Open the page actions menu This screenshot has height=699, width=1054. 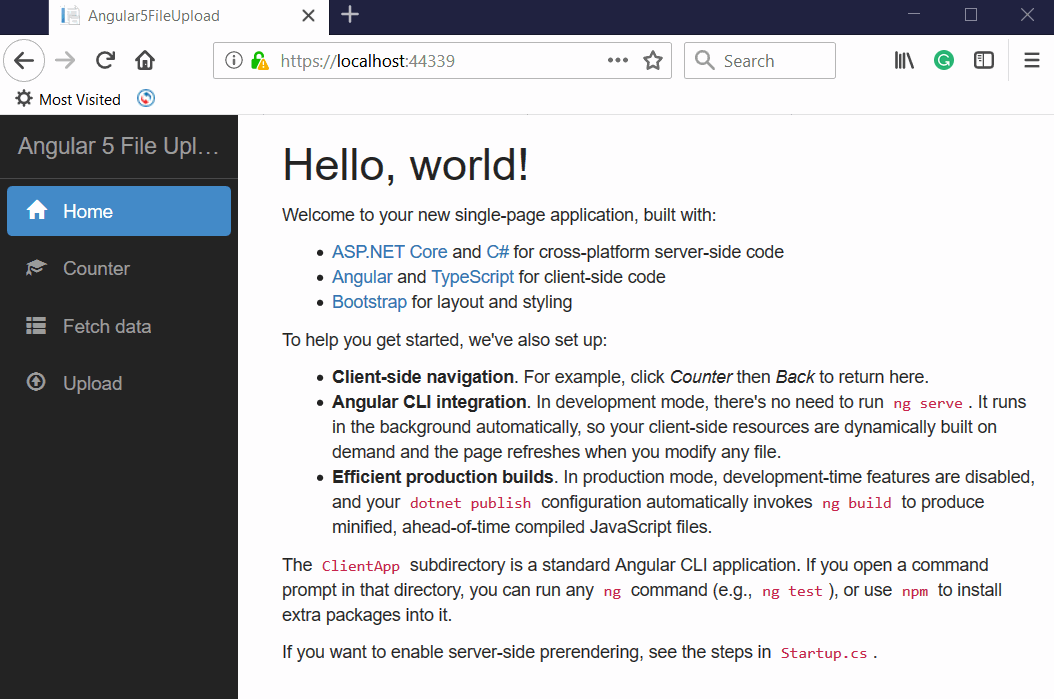617,60
